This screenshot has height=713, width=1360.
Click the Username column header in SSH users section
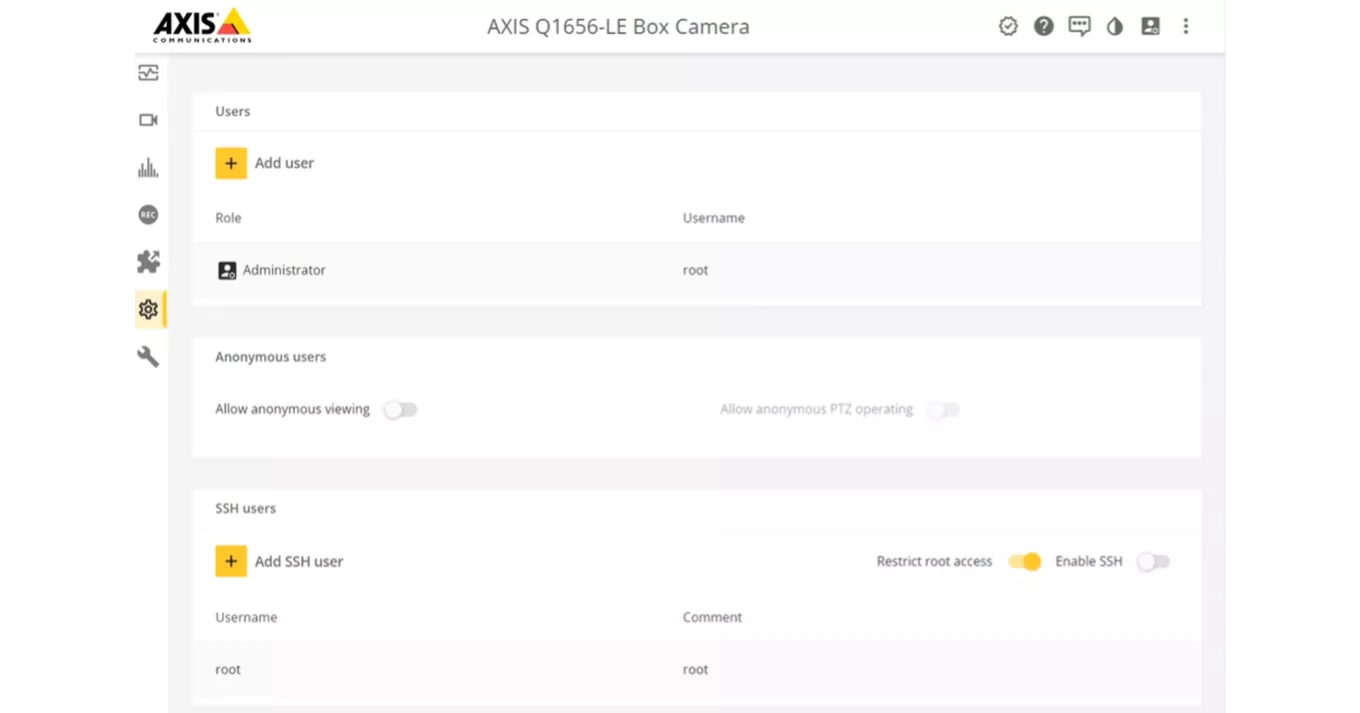(246, 617)
